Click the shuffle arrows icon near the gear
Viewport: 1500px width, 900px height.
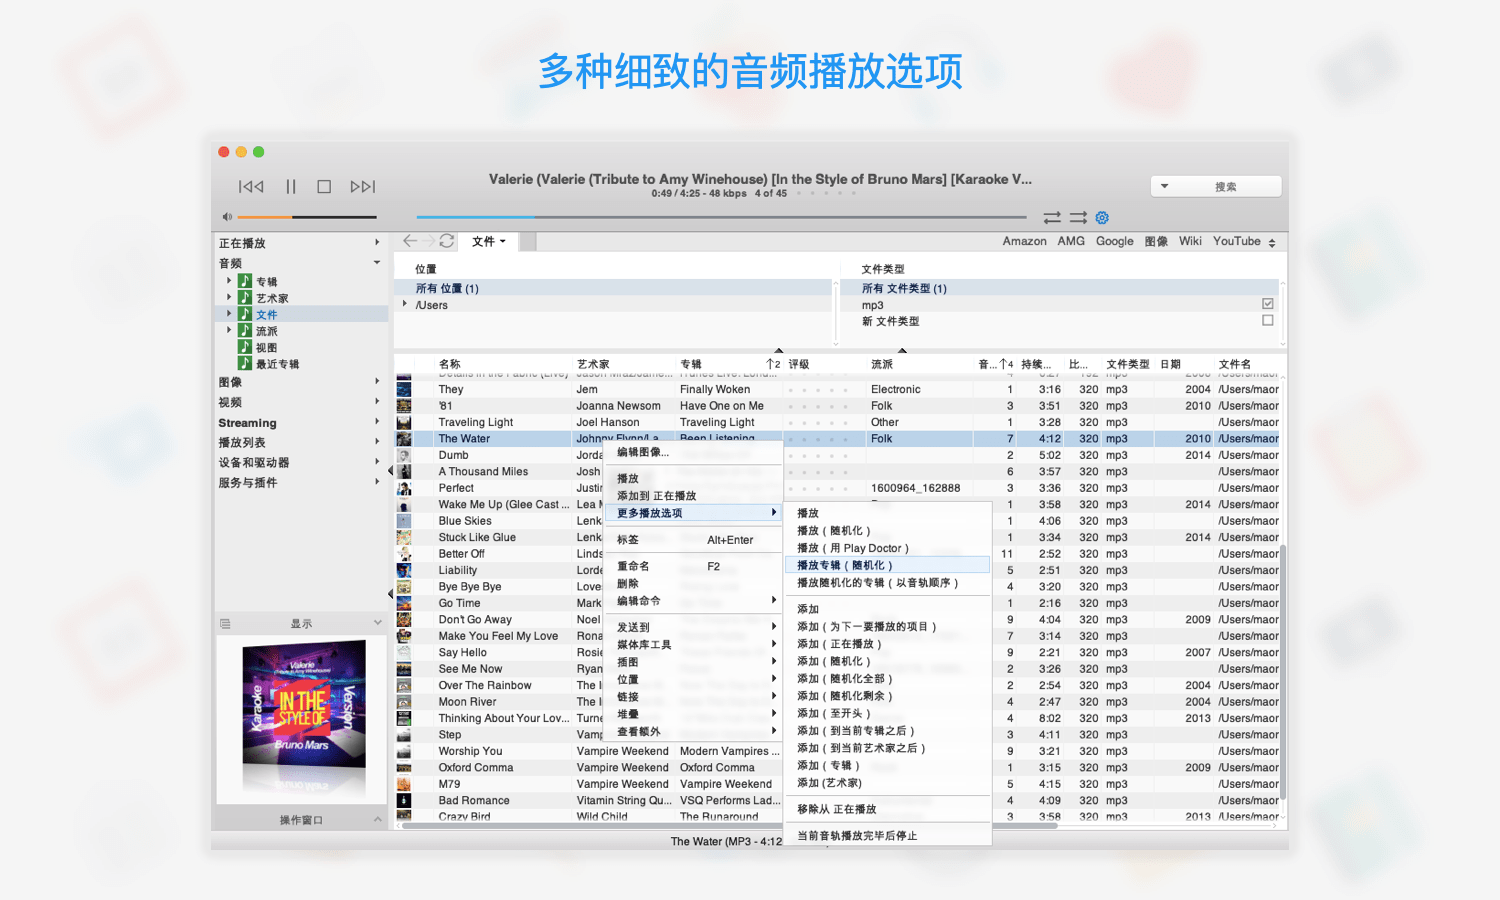1052,218
